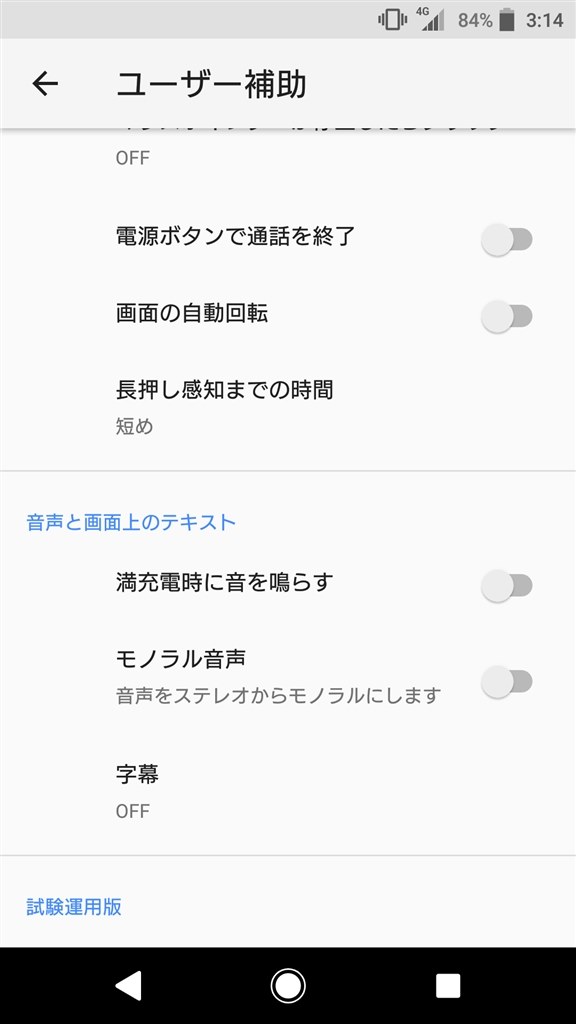Open 長押し感知までの時間 setting
This screenshot has height=1024, width=576.
(x=288, y=408)
